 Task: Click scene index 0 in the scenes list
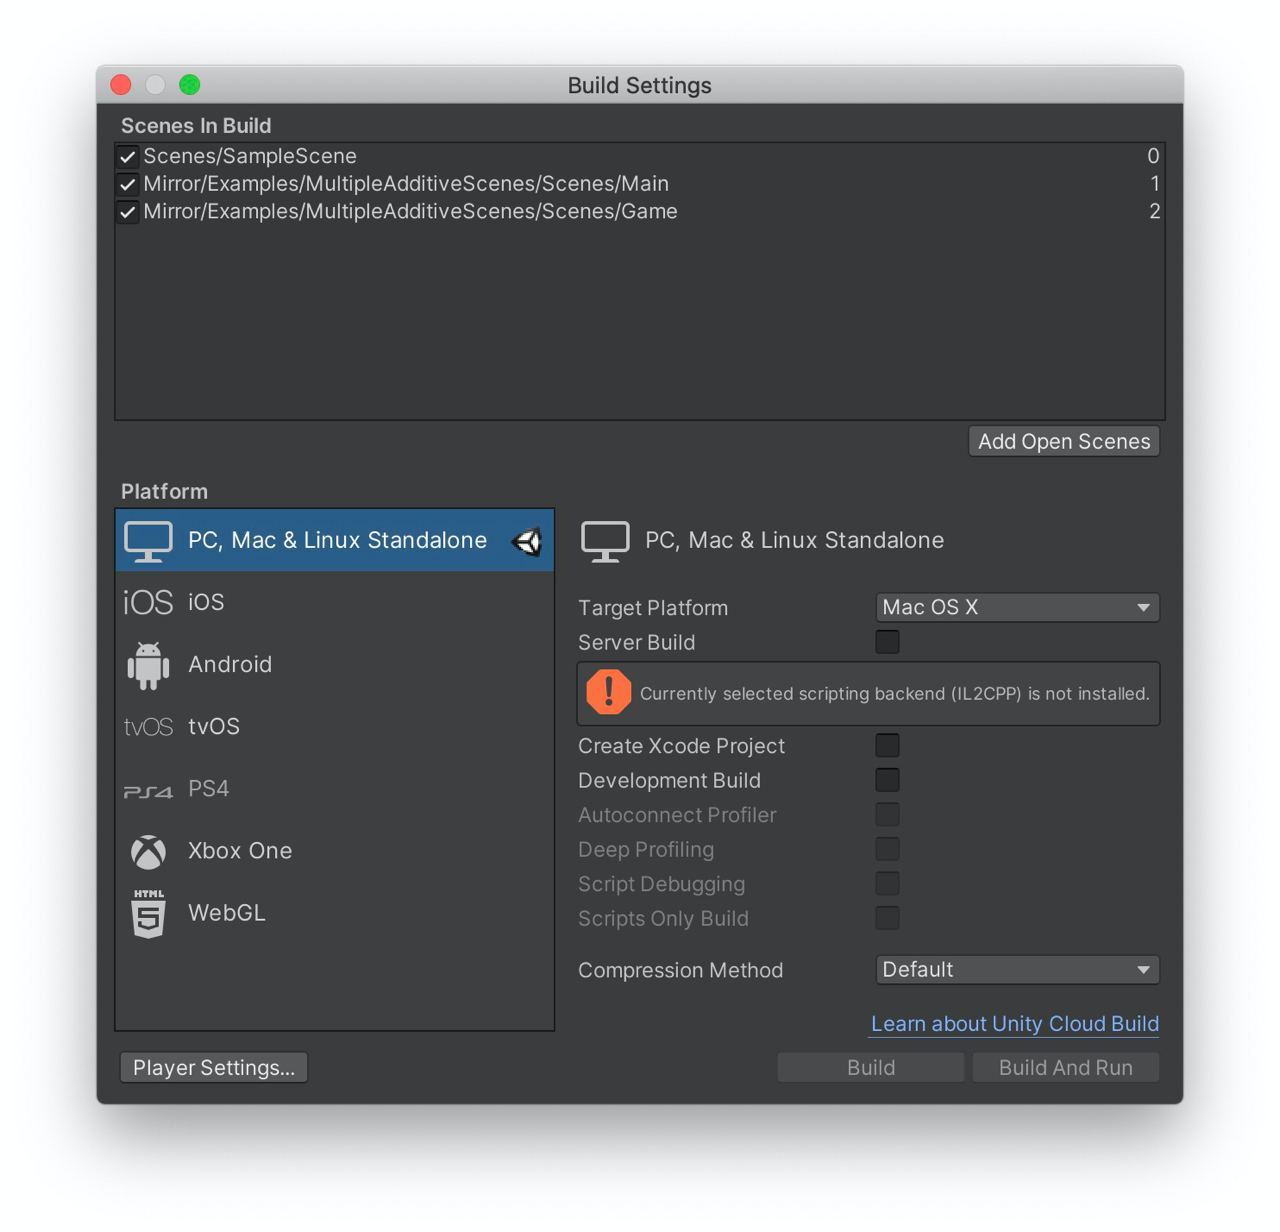(1153, 156)
